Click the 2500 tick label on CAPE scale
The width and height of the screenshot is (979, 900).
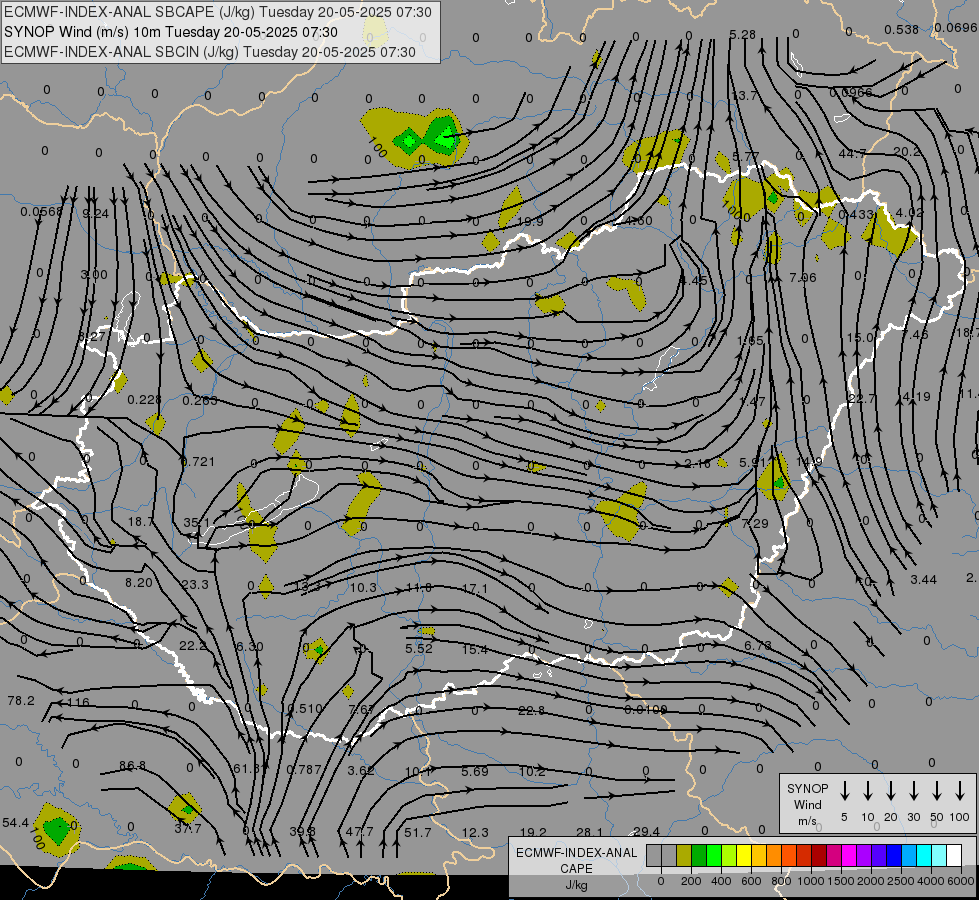click(x=901, y=881)
